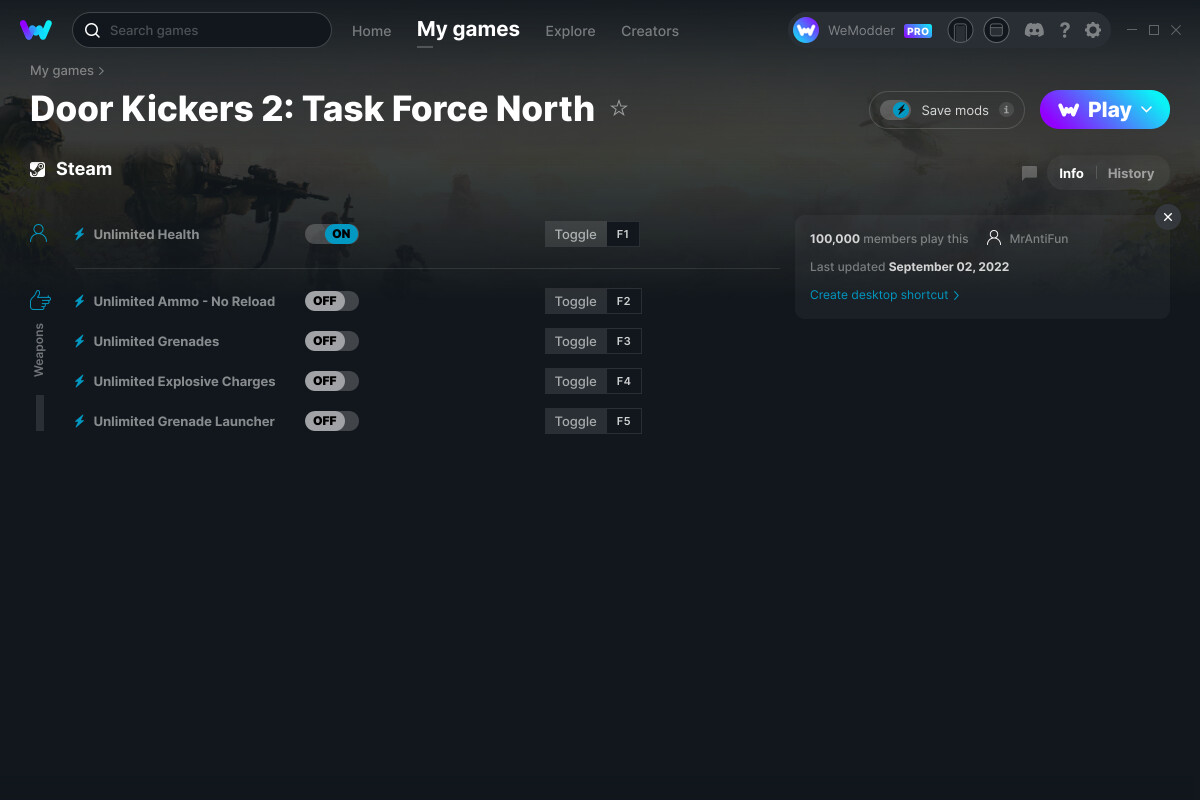
Task: Open the comments chat icon
Action: click(x=1029, y=173)
